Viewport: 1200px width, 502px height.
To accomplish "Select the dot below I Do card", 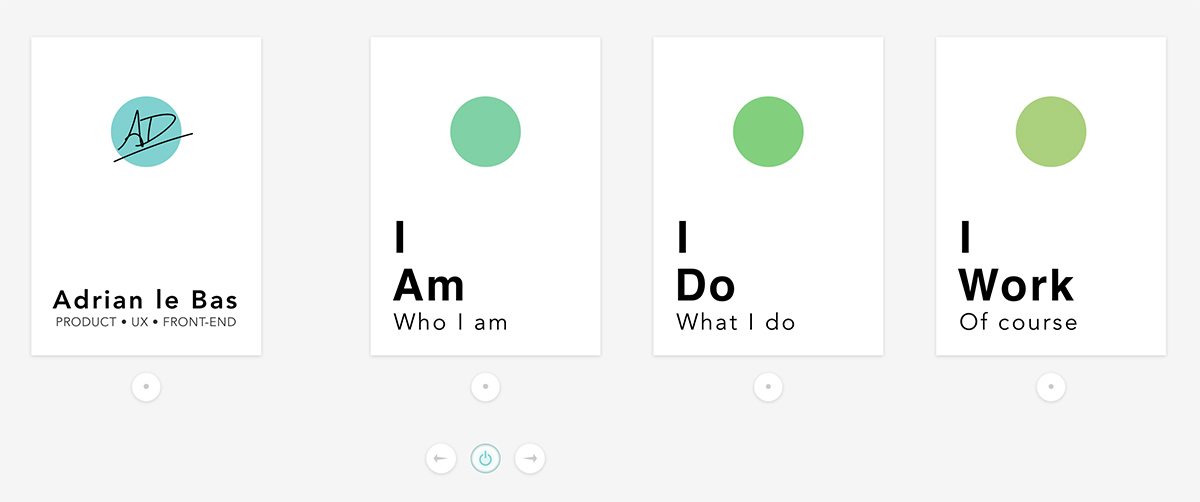I will click(768, 386).
